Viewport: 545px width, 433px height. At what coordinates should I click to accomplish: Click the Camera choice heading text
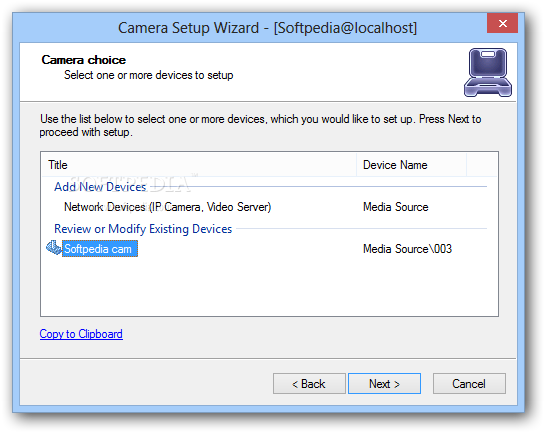coord(83,60)
